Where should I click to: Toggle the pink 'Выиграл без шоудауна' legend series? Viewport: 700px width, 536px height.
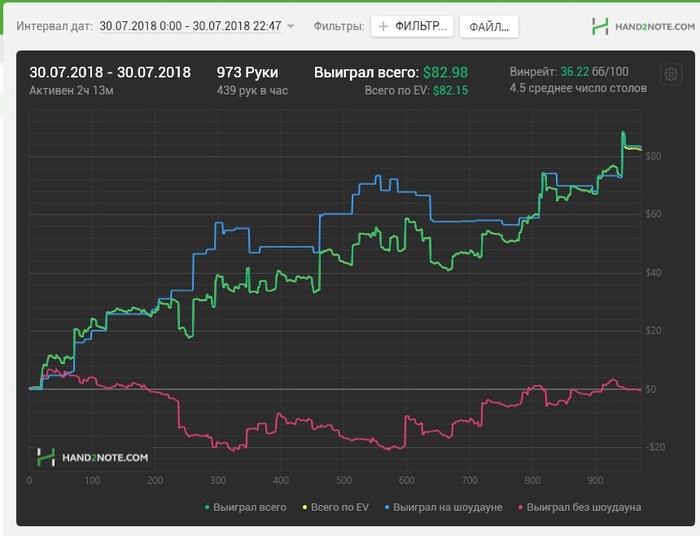click(579, 507)
